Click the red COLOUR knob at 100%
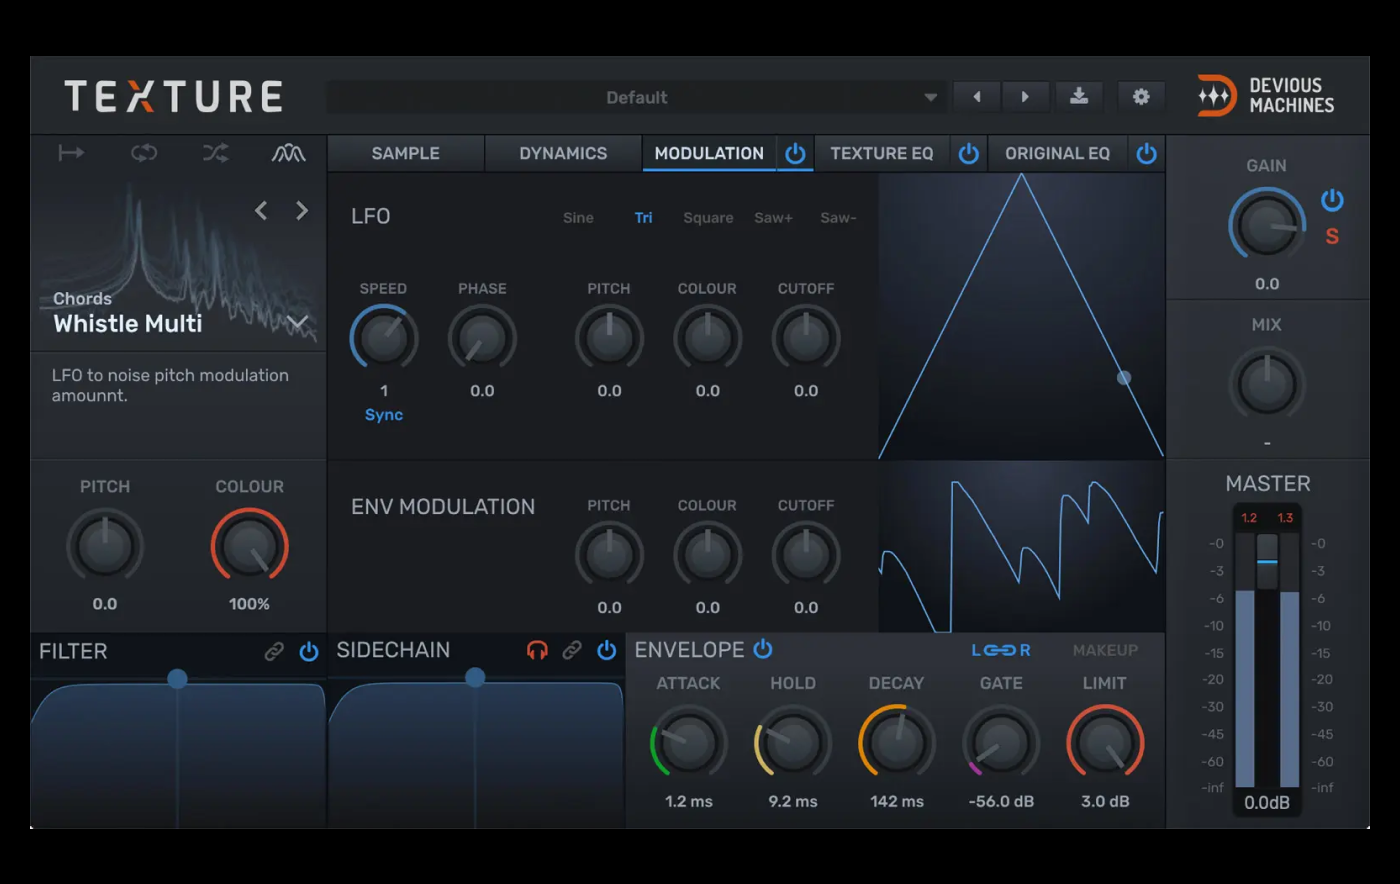The image size is (1400, 884). [249, 546]
